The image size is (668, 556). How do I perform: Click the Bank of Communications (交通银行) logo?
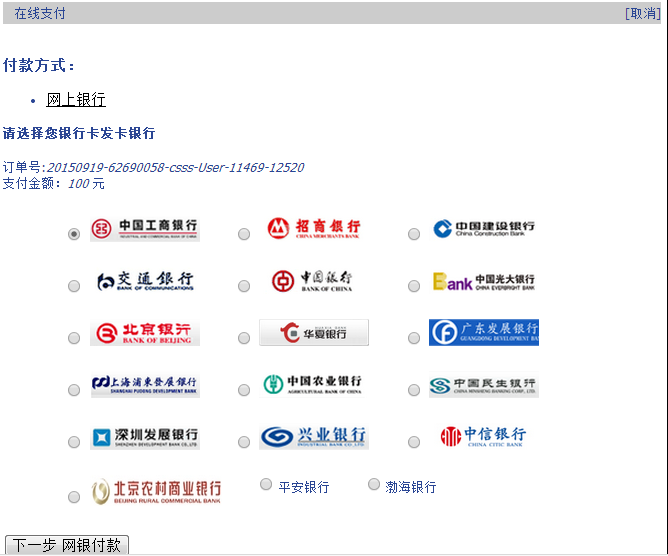145,281
